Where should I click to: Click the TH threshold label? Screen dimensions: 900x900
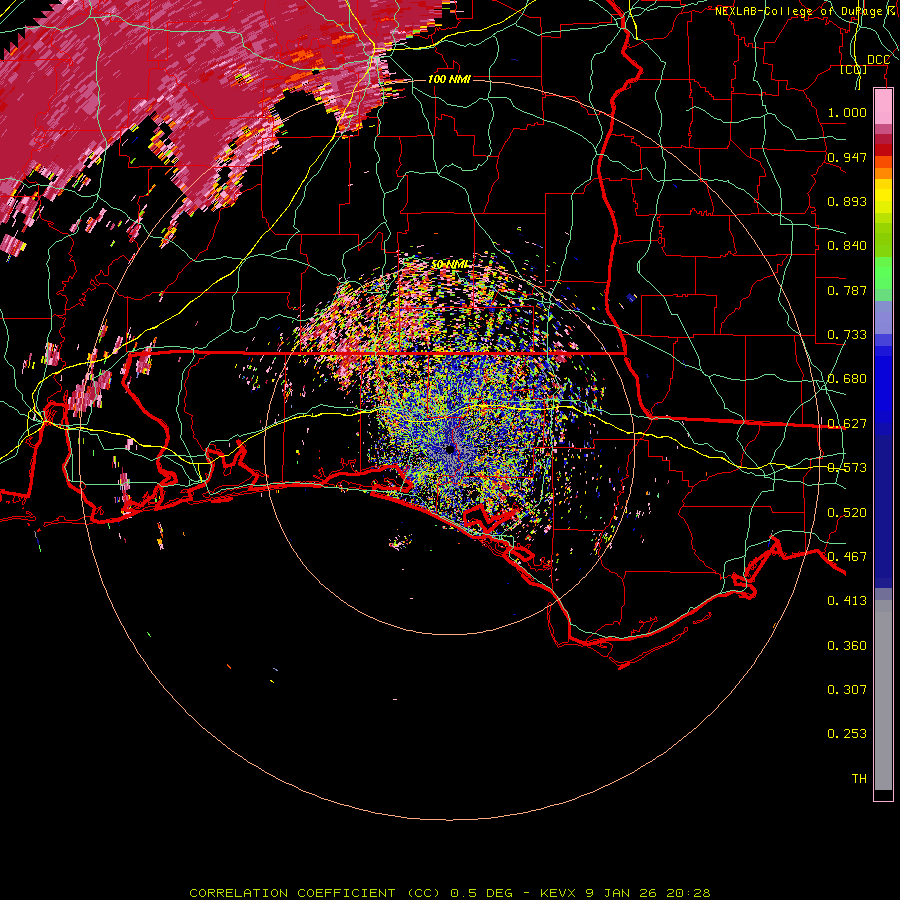point(859,779)
